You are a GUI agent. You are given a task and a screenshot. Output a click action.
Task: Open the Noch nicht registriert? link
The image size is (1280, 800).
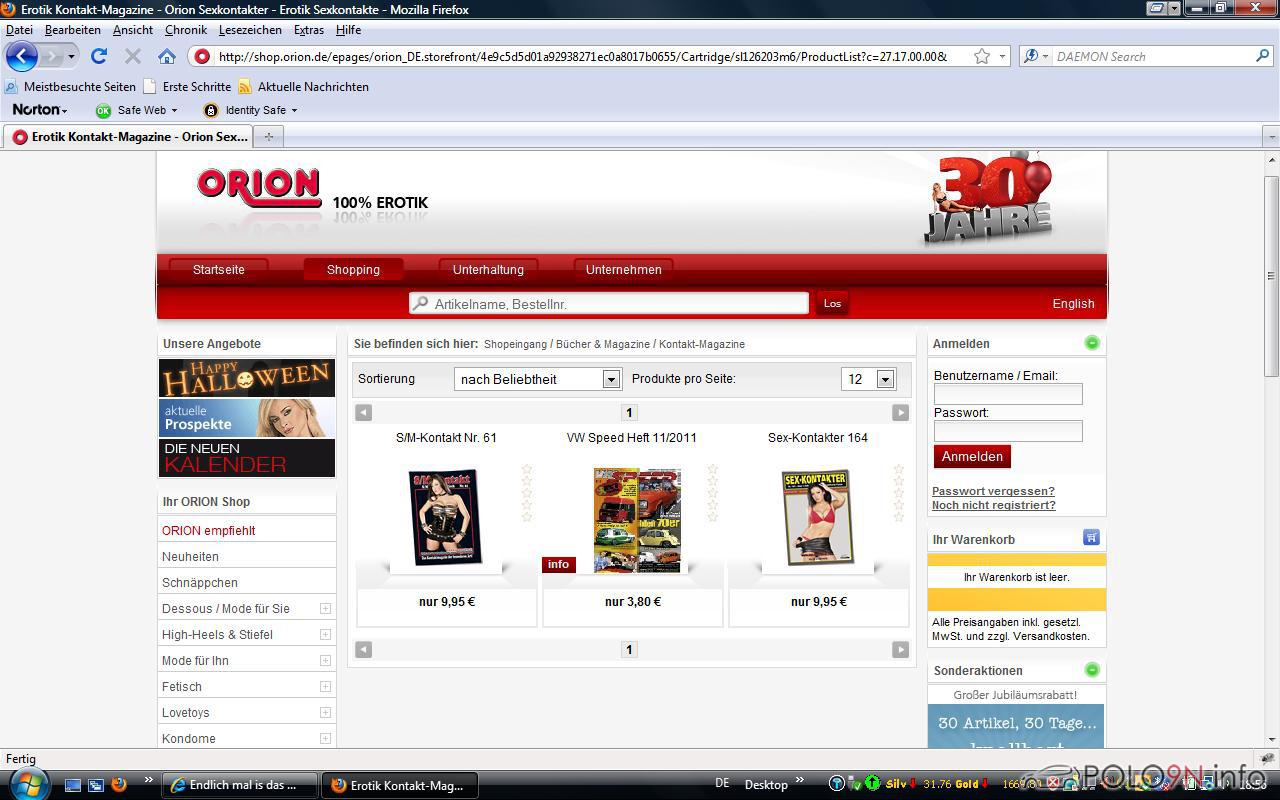[993, 505]
